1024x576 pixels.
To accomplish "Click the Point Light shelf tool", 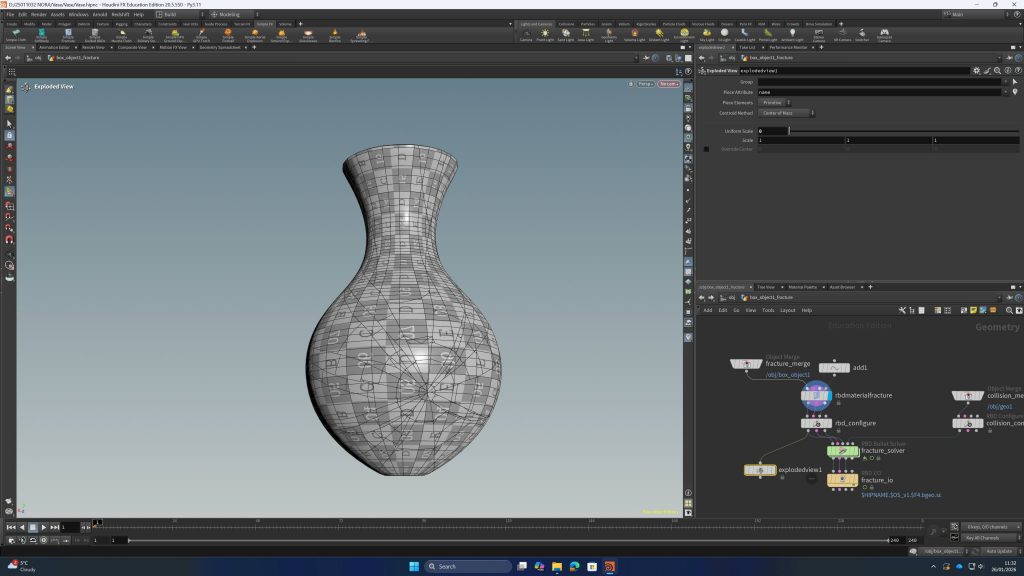I will (x=545, y=34).
